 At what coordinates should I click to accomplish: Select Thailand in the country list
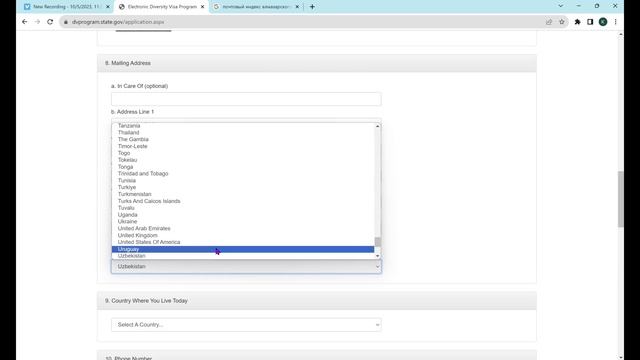click(x=243, y=133)
